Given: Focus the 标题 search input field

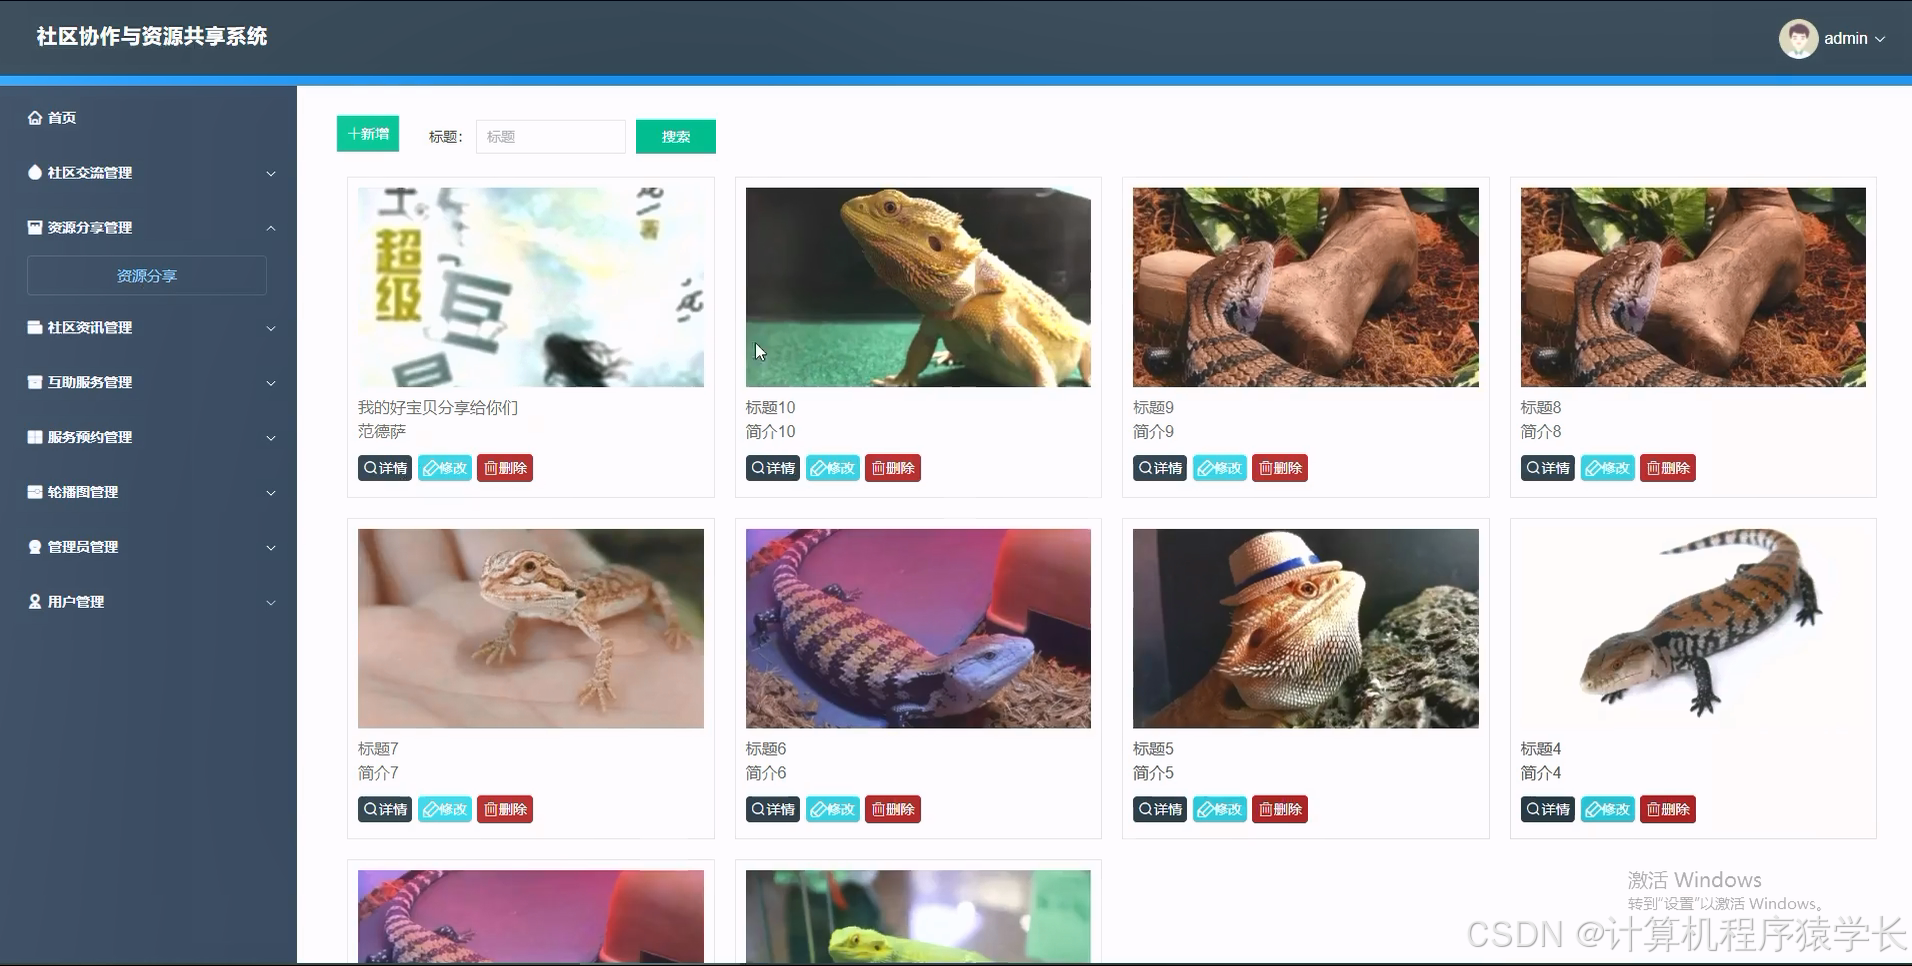Looking at the screenshot, I should [x=551, y=137].
